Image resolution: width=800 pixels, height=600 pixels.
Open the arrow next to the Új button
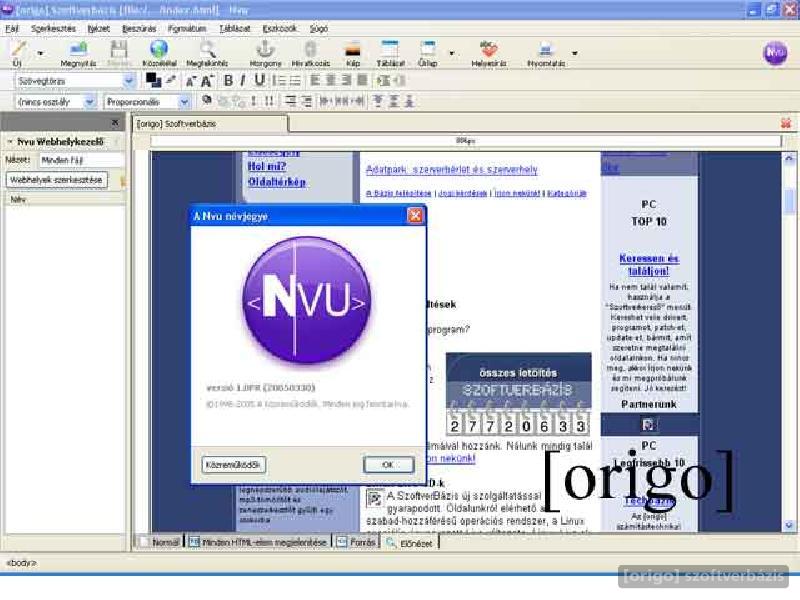(x=40, y=53)
